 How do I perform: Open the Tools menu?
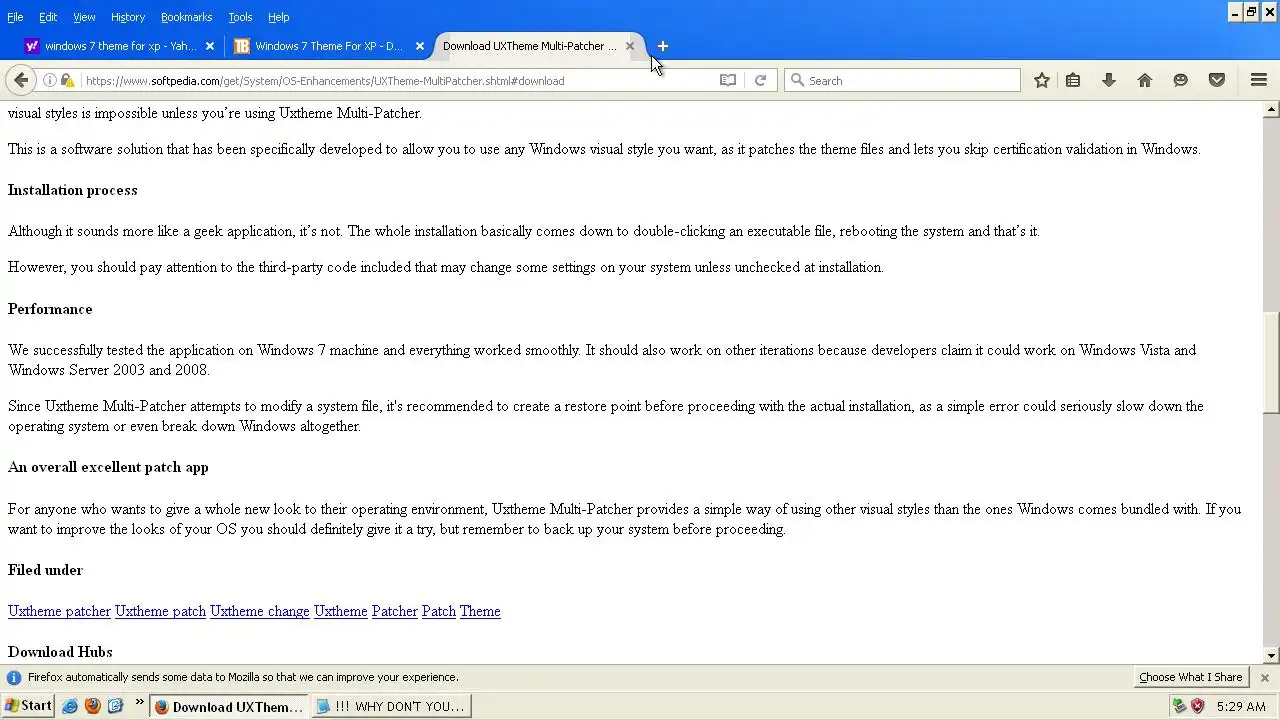pos(240,17)
